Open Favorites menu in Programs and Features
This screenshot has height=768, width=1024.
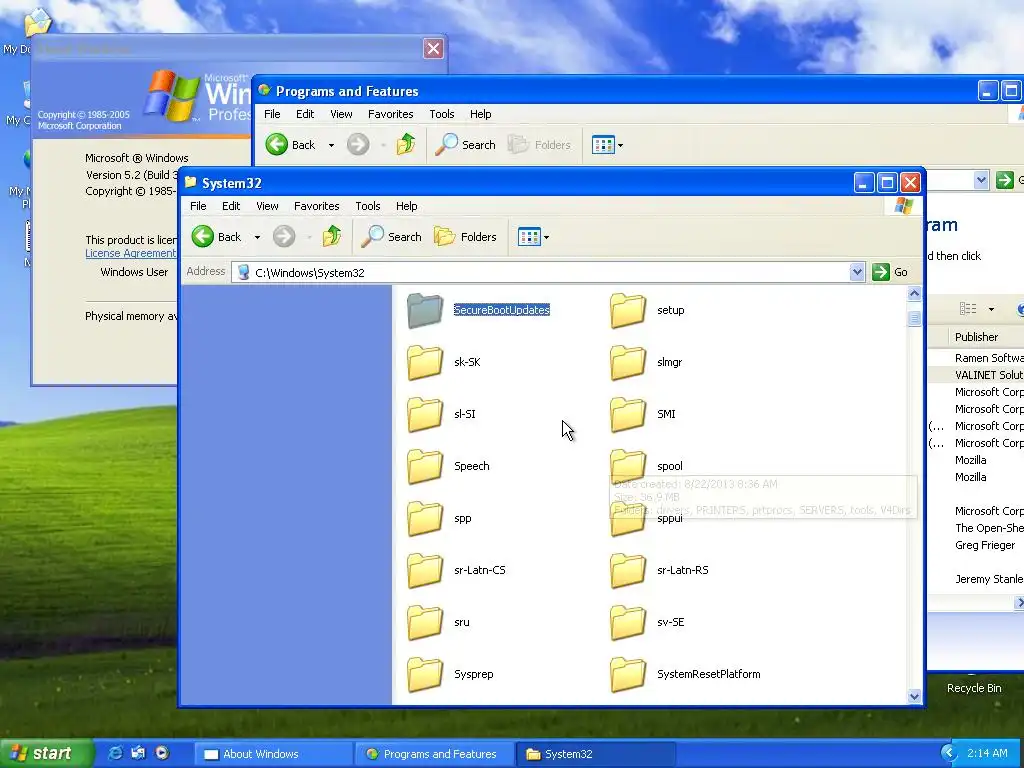click(x=391, y=114)
